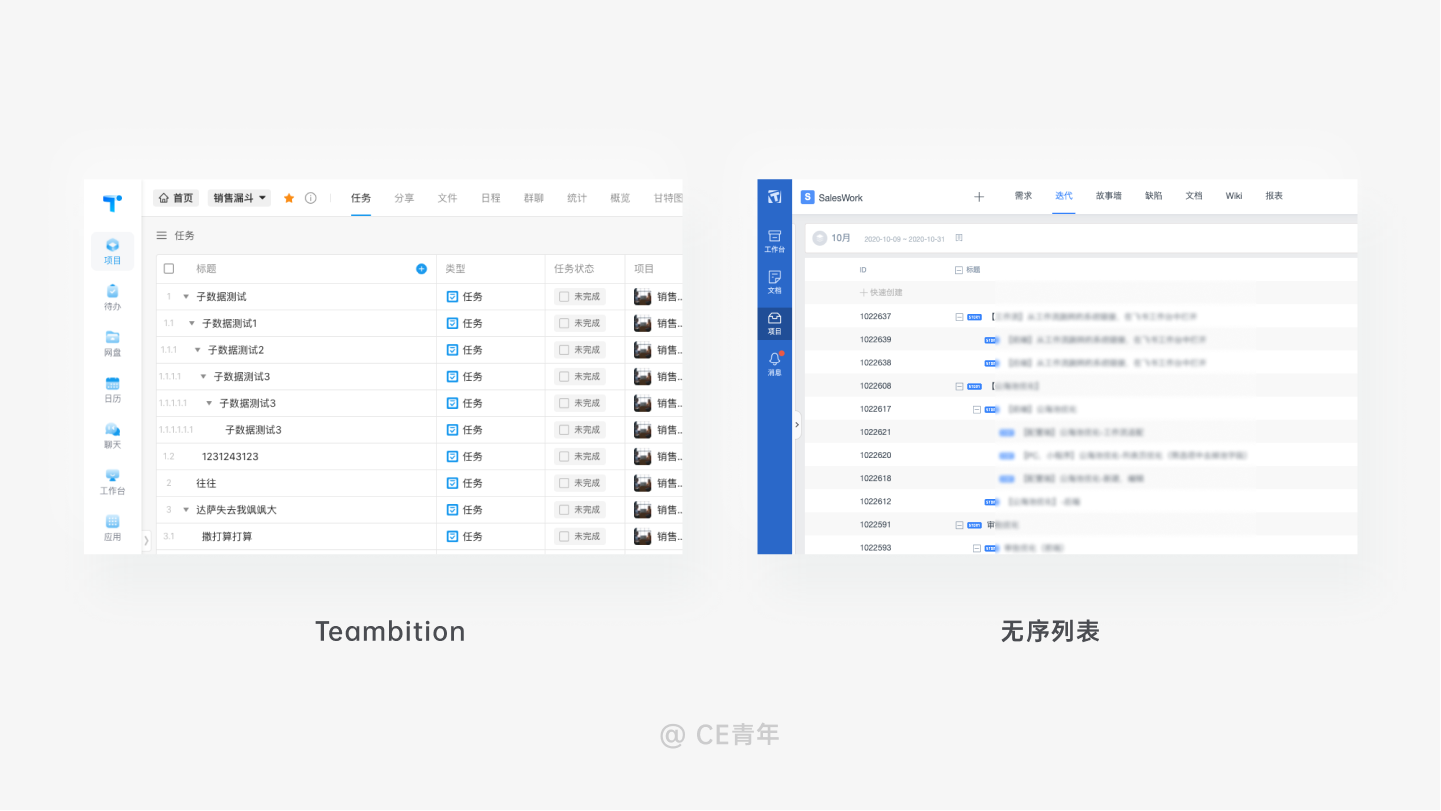
Task: Open 待办 in the Teambition sidebar
Action: tap(112, 297)
